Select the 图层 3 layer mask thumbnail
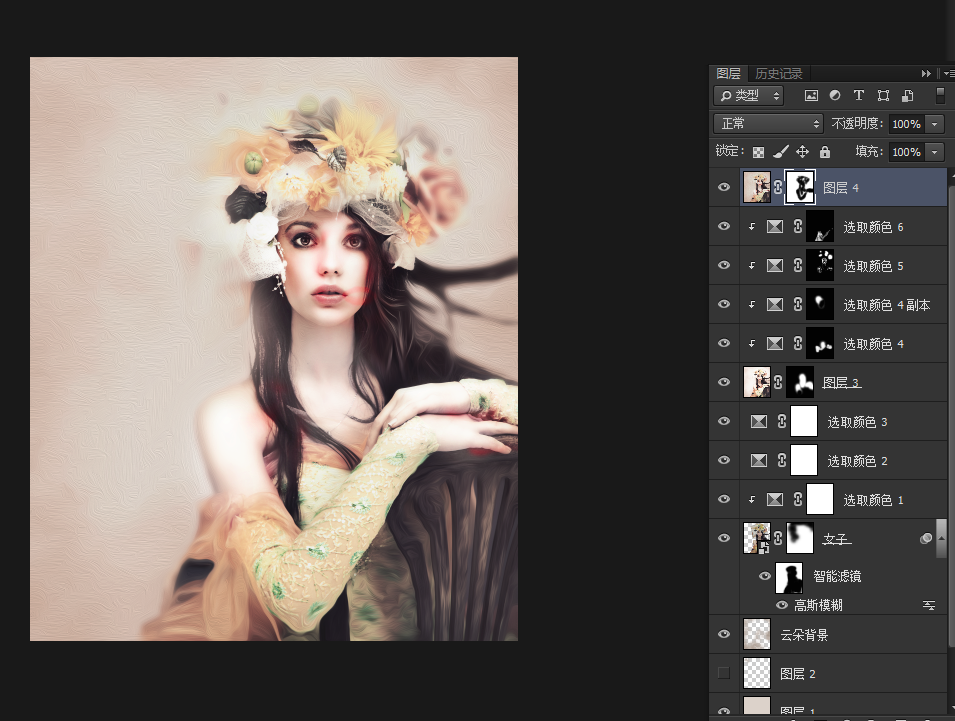955x721 pixels. click(800, 382)
